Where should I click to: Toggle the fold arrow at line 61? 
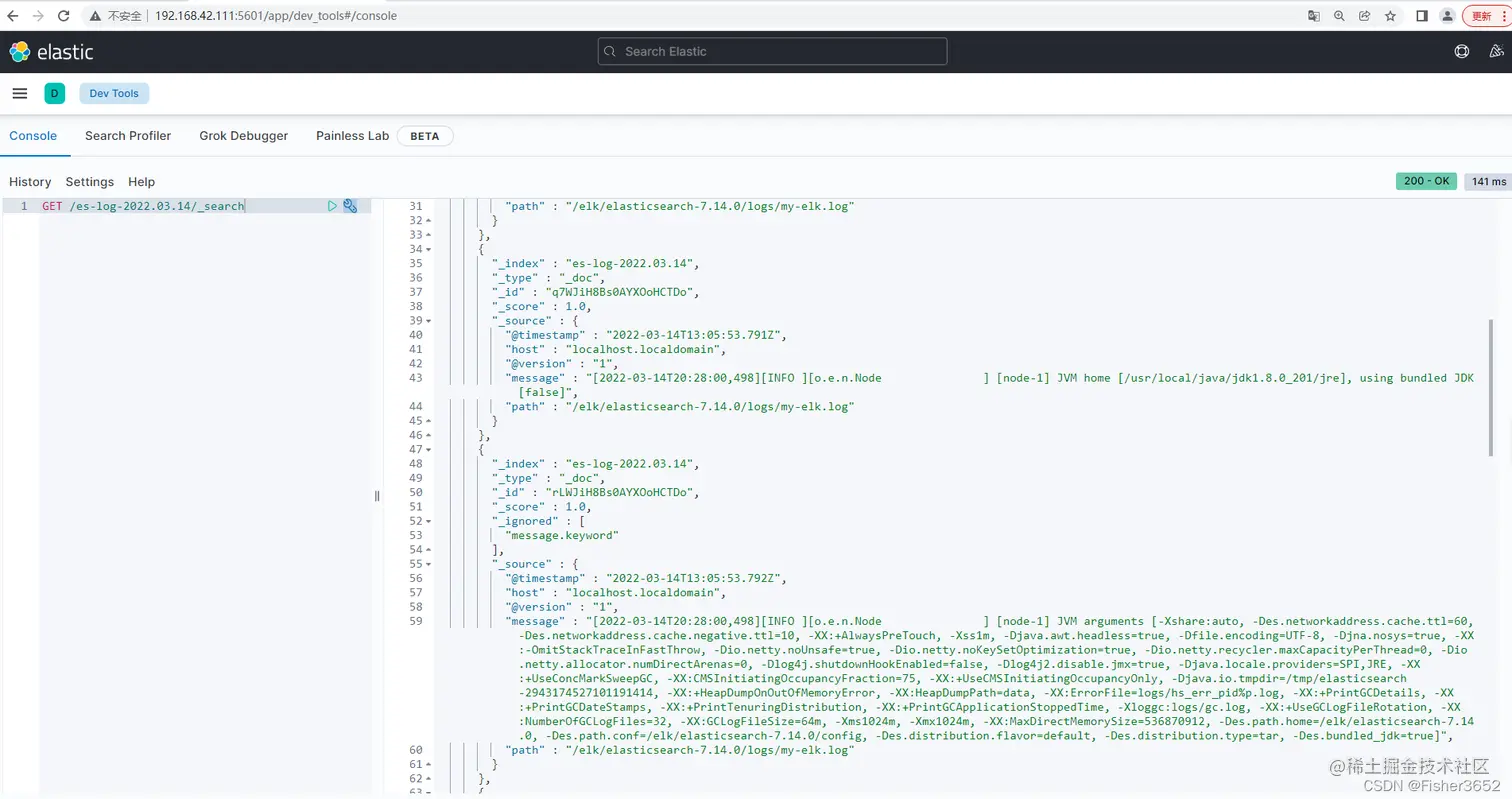point(429,764)
